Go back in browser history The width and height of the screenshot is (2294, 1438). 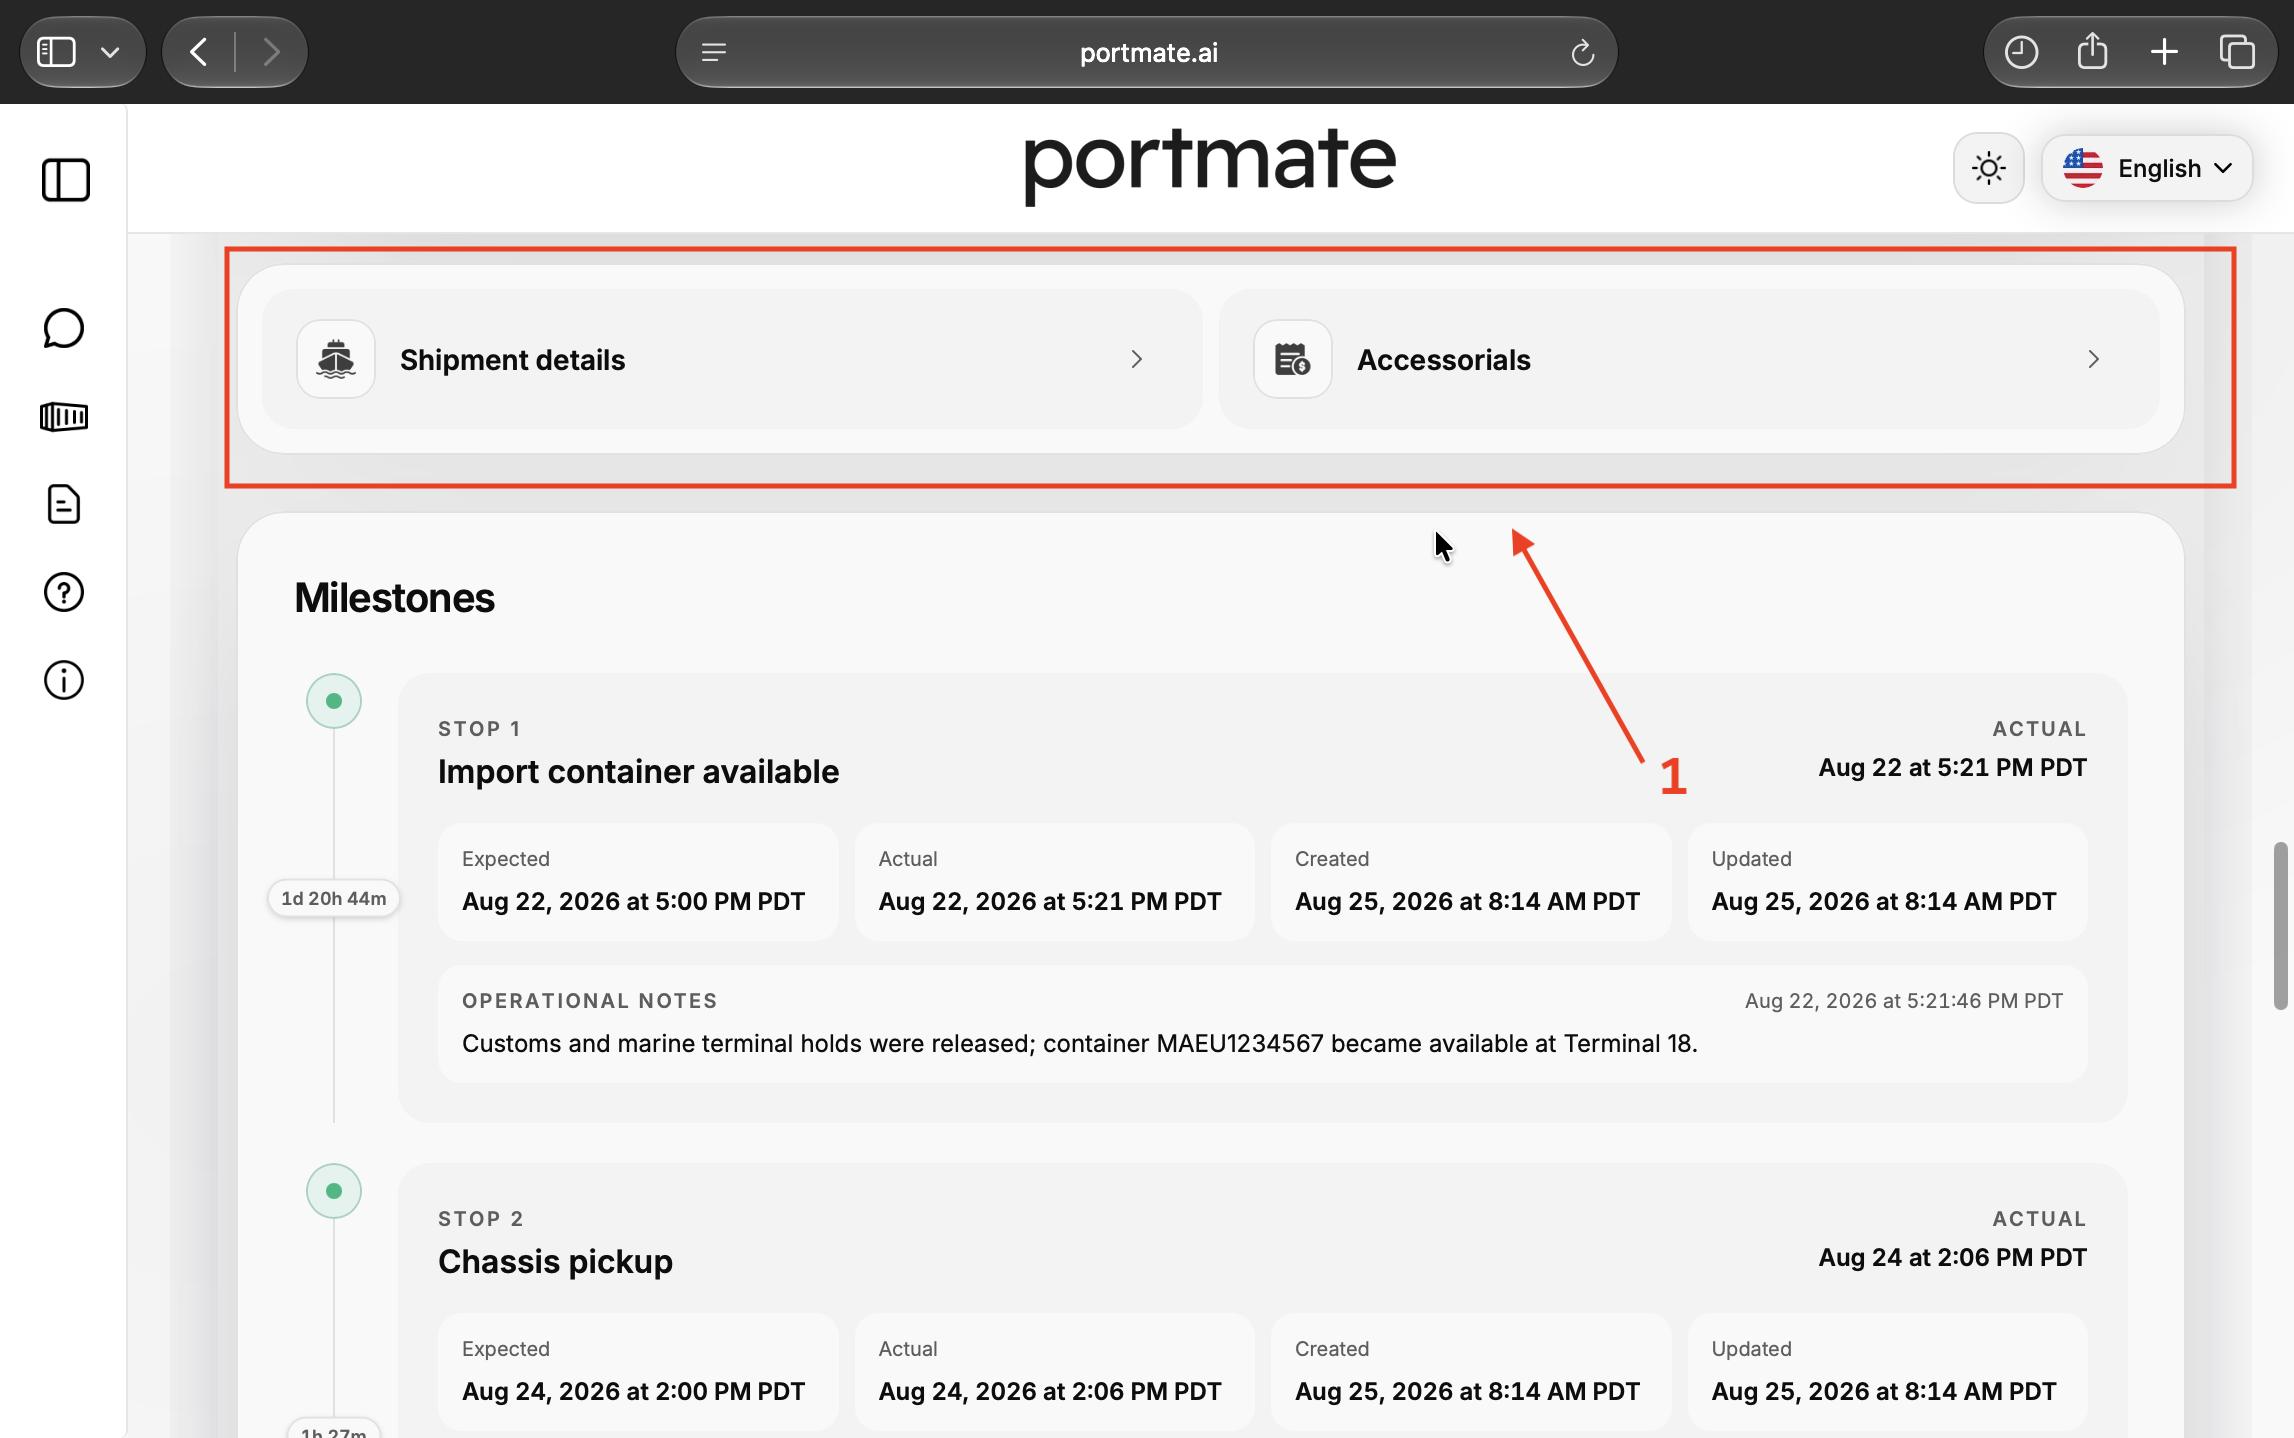pyautogui.click(x=199, y=52)
